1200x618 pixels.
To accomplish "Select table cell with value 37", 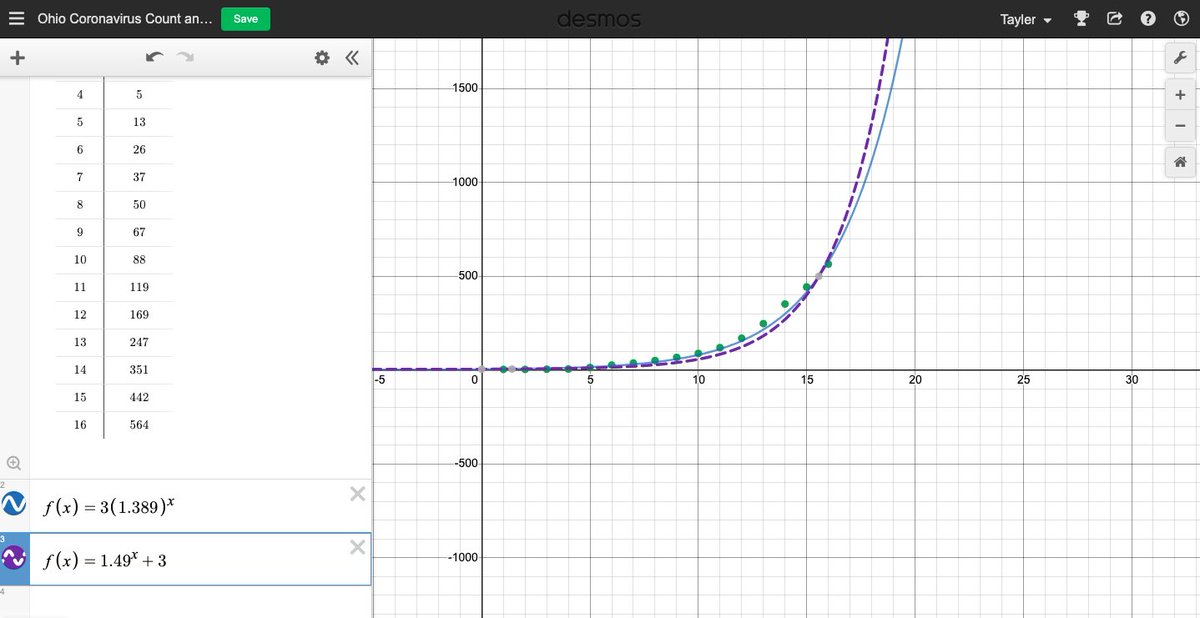I will click(x=139, y=177).
